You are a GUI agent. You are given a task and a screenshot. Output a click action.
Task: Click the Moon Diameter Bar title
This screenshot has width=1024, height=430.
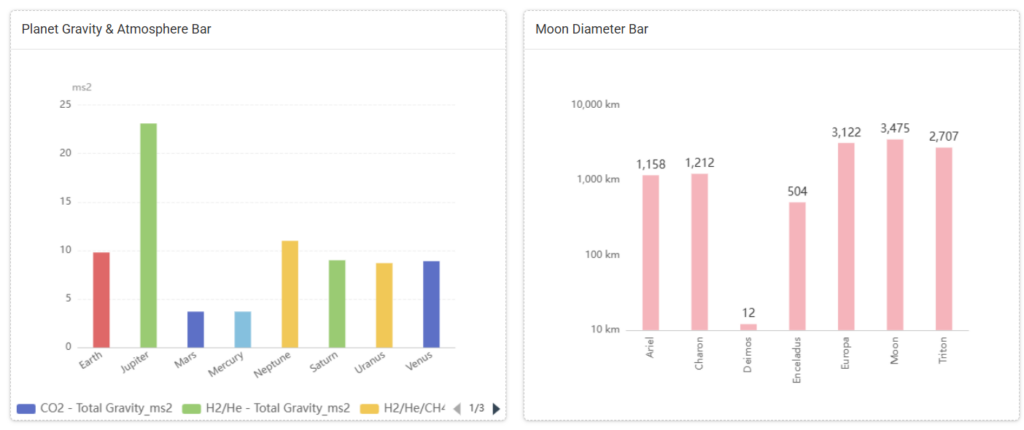pos(592,29)
